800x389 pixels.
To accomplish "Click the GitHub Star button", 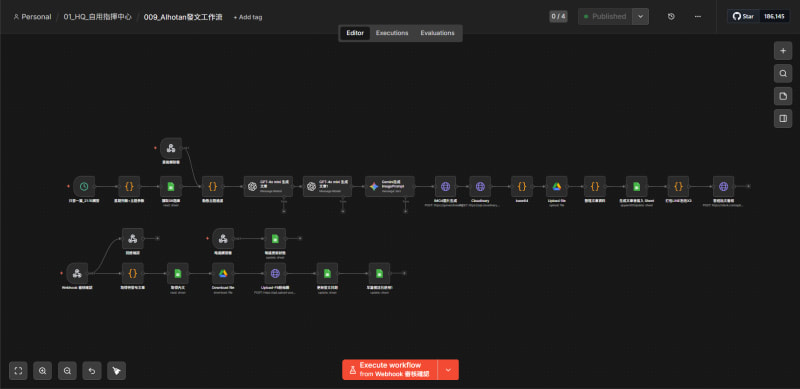I will (x=743, y=16).
